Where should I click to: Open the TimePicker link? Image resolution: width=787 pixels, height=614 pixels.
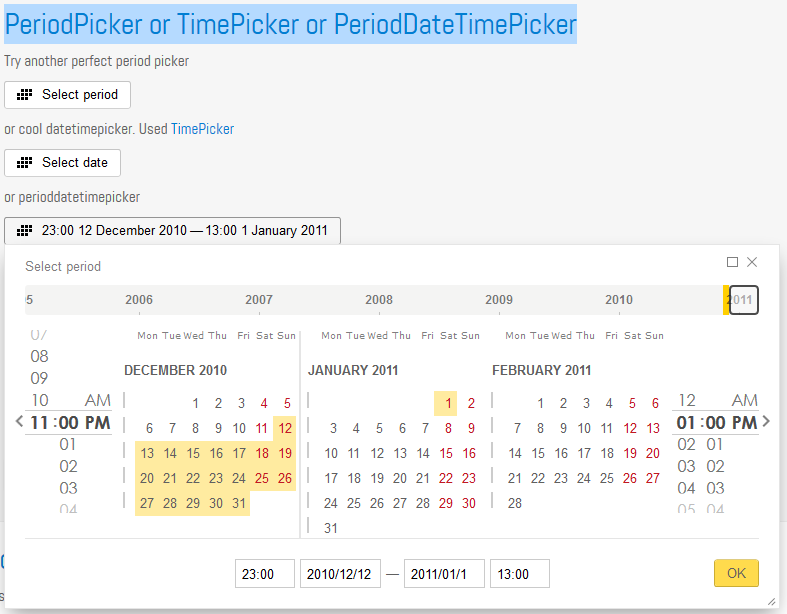202,129
